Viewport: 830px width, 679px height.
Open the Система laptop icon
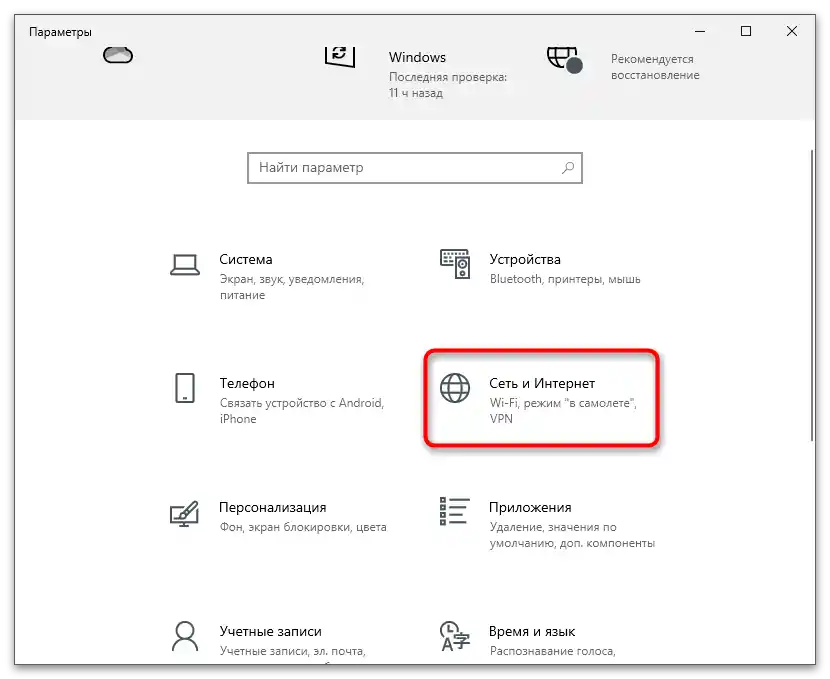pyautogui.click(x=185, y=265)
